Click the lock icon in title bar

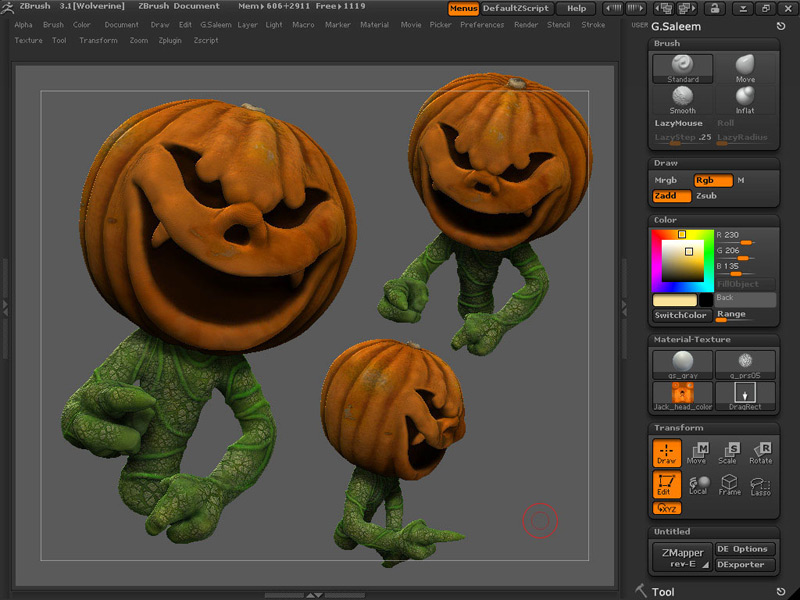(715, 8)
